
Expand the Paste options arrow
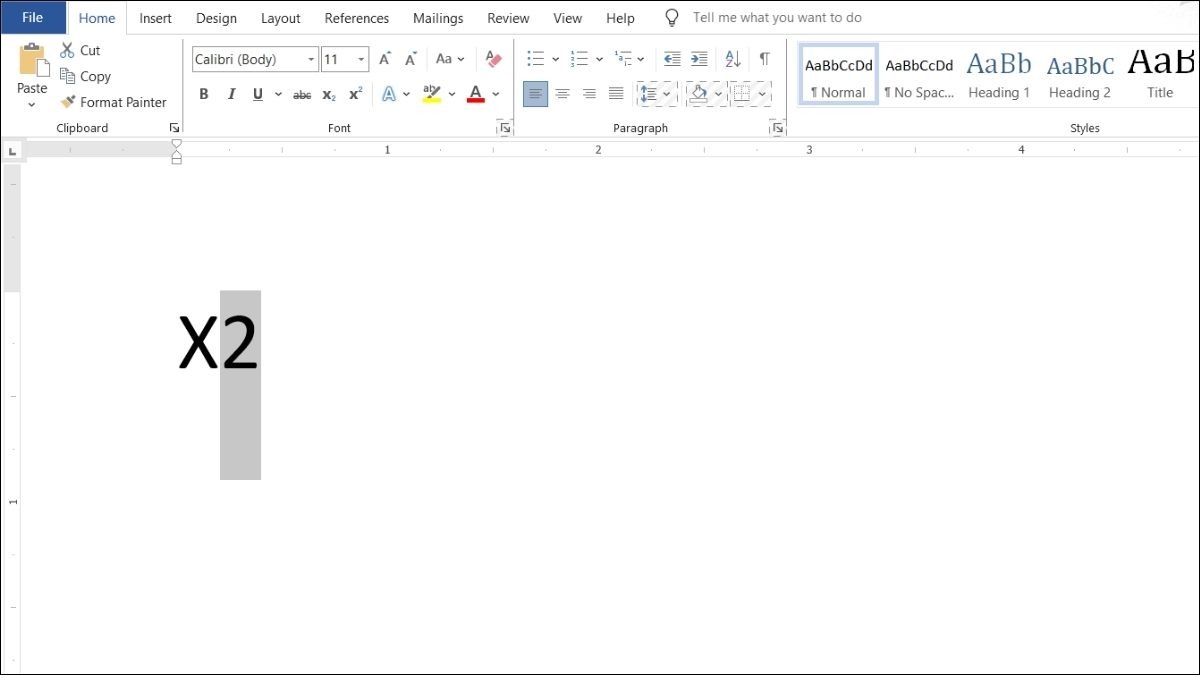(32, 104)
